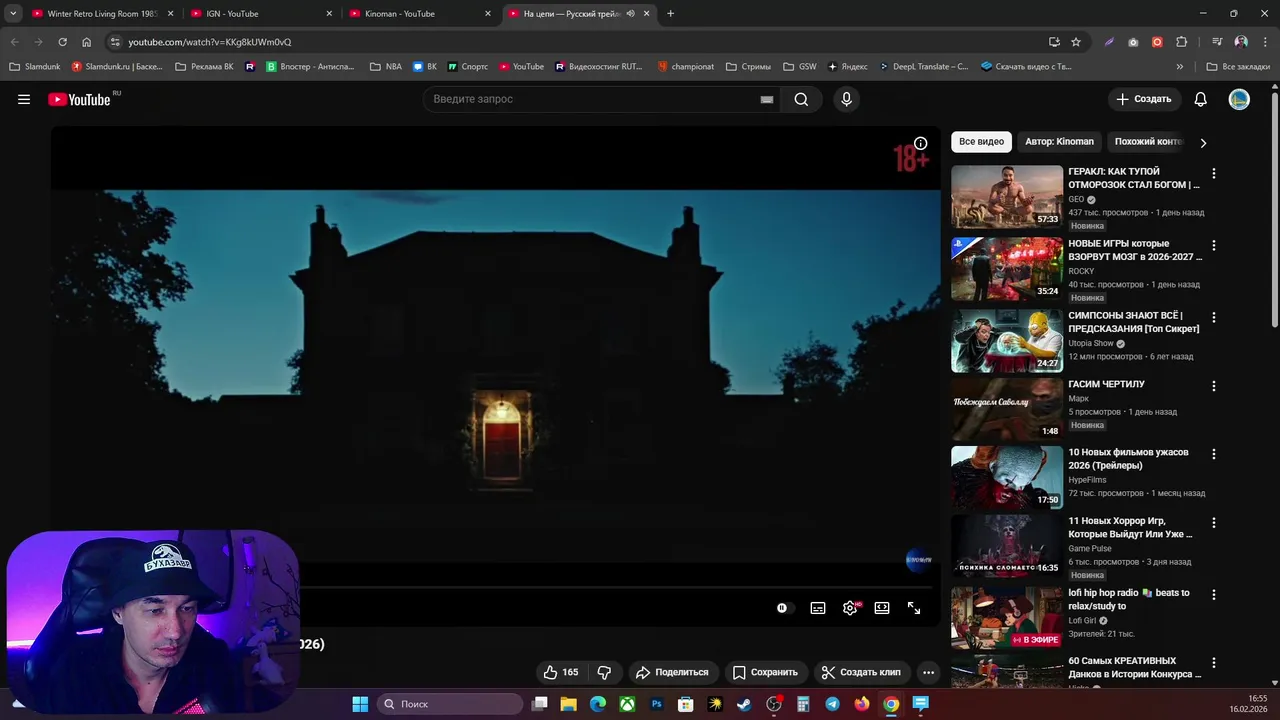
Task: Start the YouTube search with magnifier button
Action: click(801, 99)
